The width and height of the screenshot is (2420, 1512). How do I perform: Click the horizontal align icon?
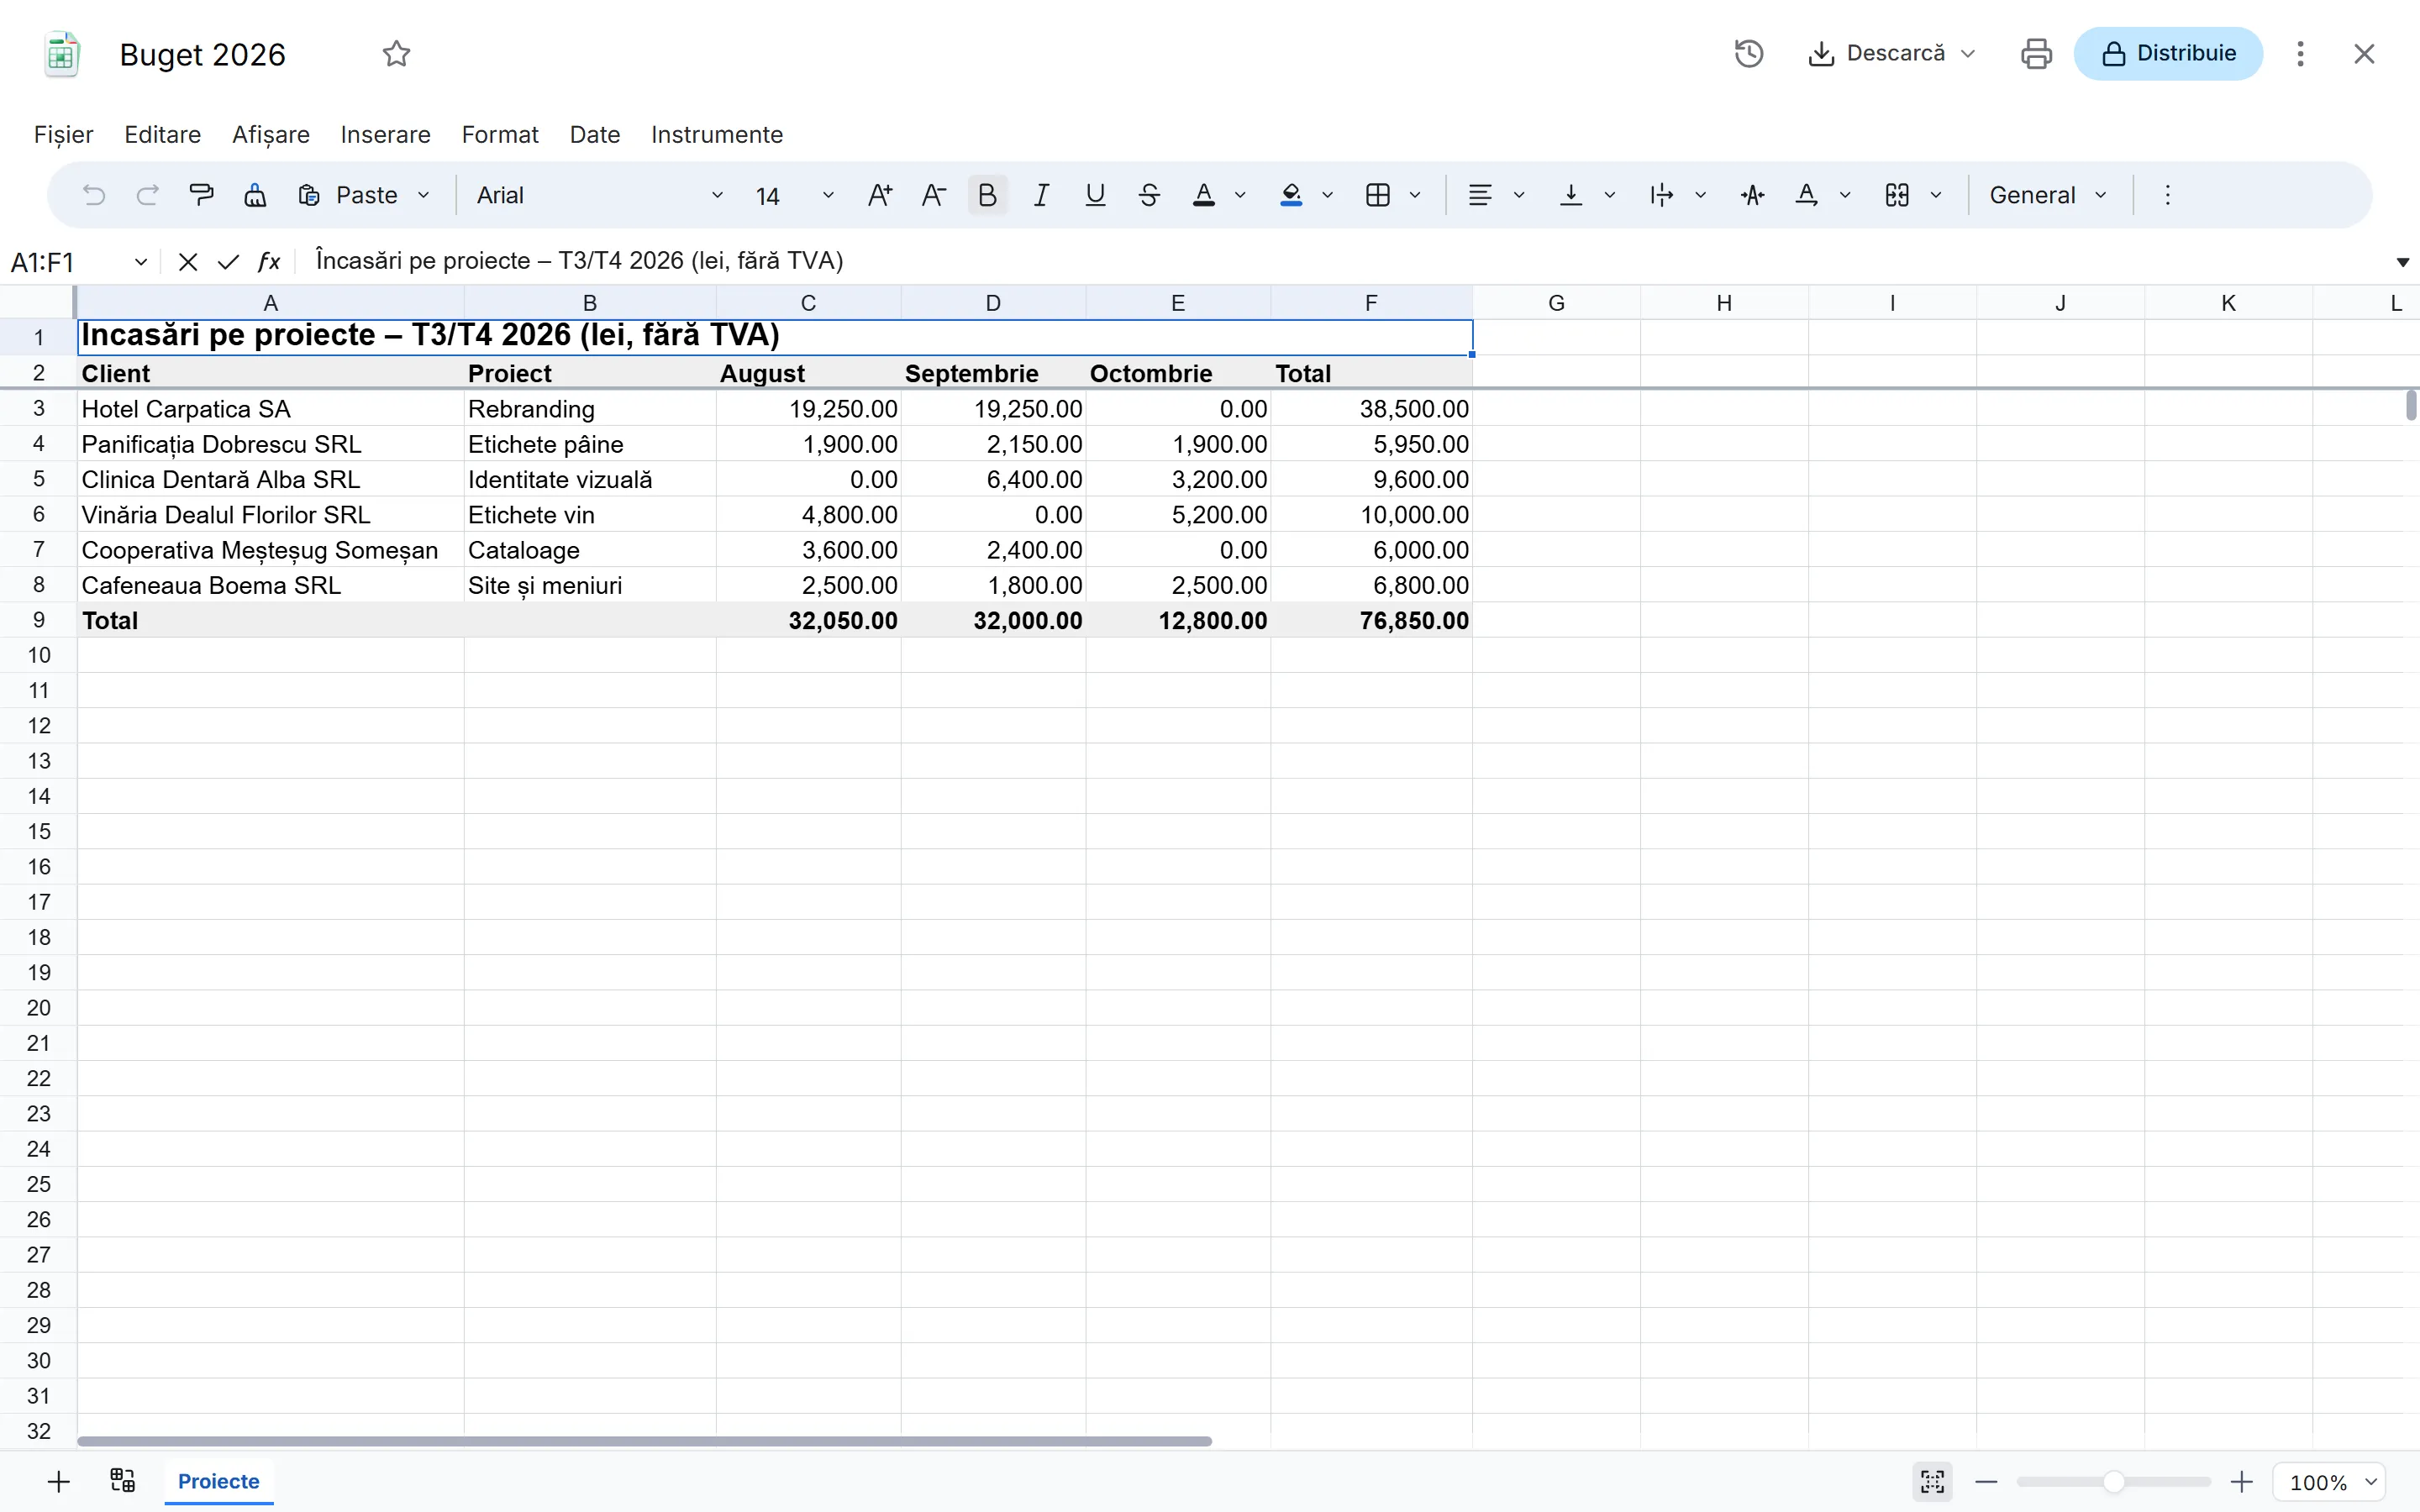[1480, 195]
